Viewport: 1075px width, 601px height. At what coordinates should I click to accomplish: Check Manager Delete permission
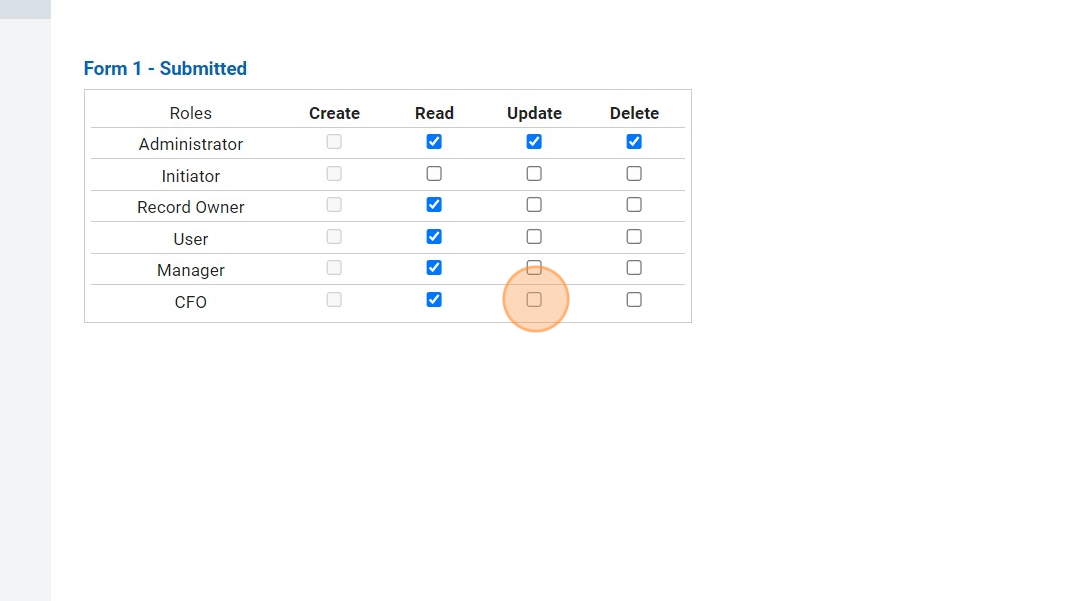[634, 268]
